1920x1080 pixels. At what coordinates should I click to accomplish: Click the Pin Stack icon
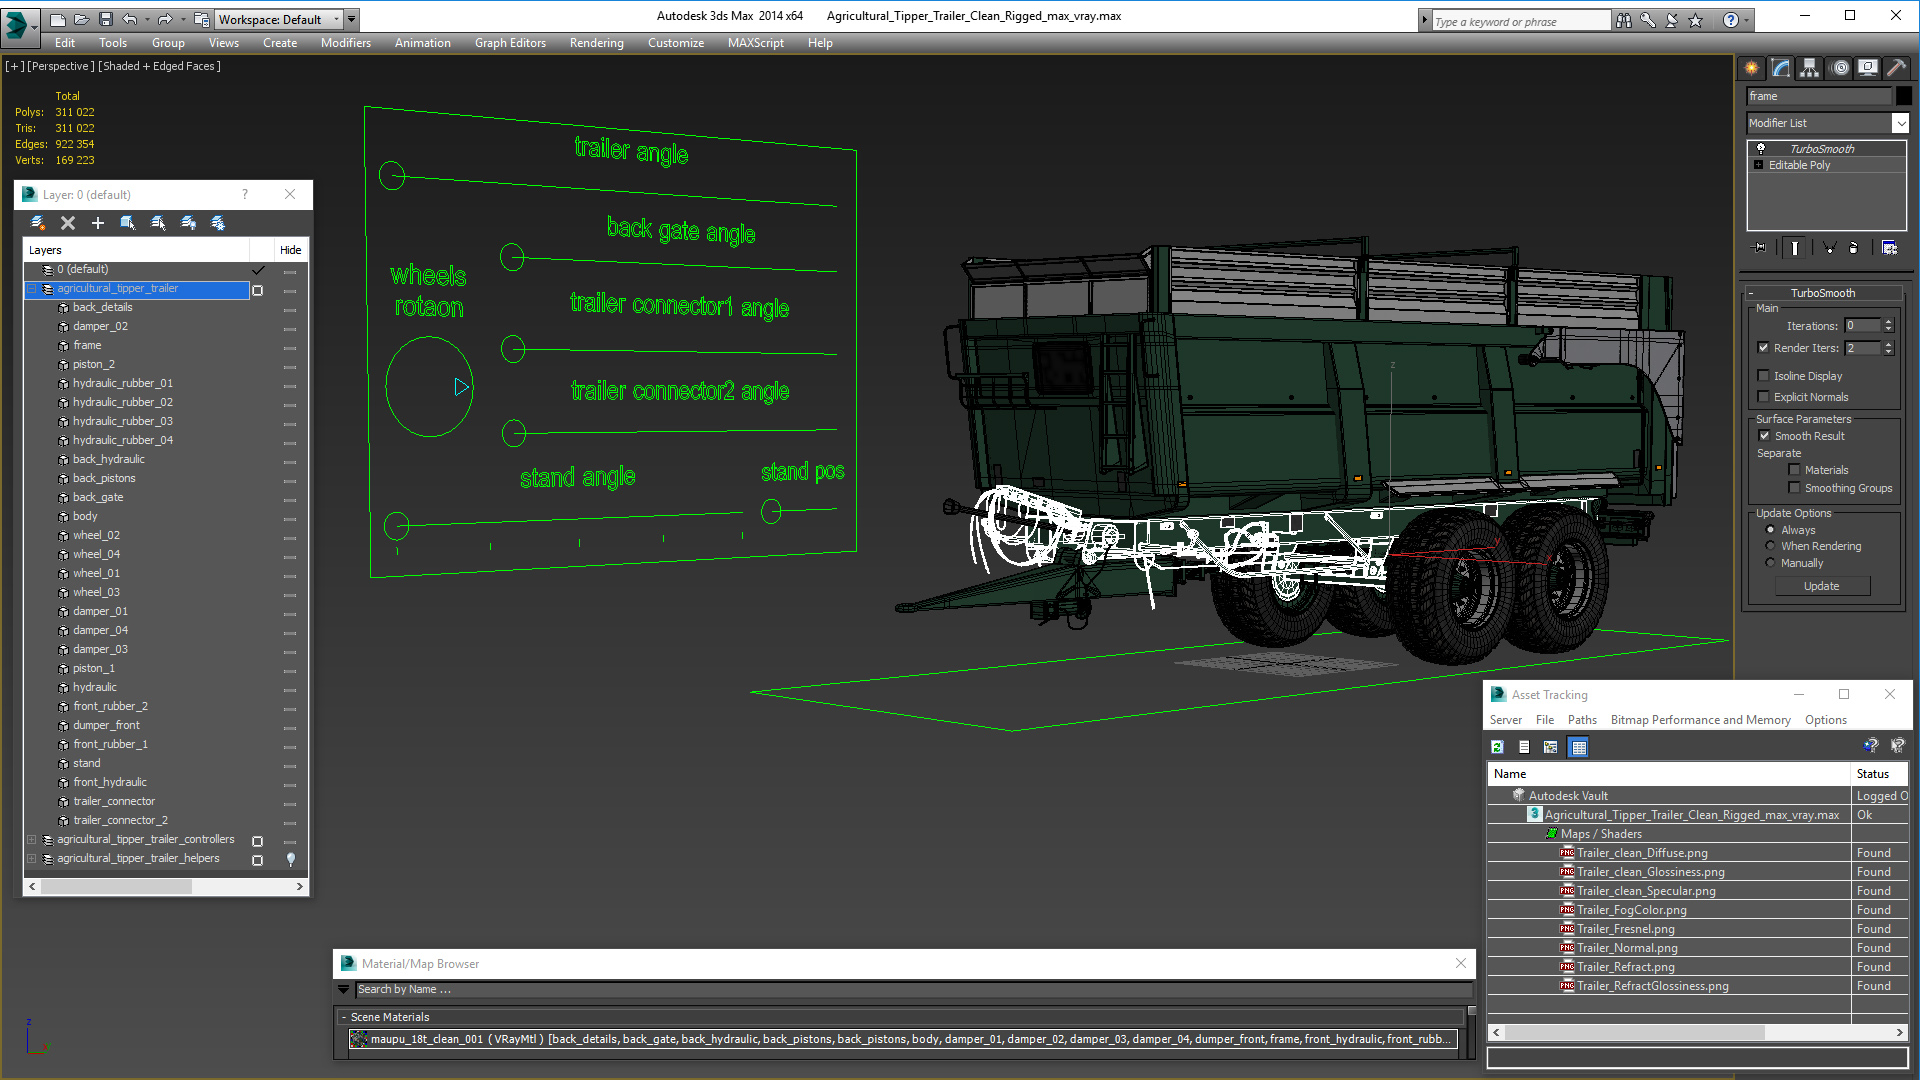pyautogui.click(x=1760, y=247)
